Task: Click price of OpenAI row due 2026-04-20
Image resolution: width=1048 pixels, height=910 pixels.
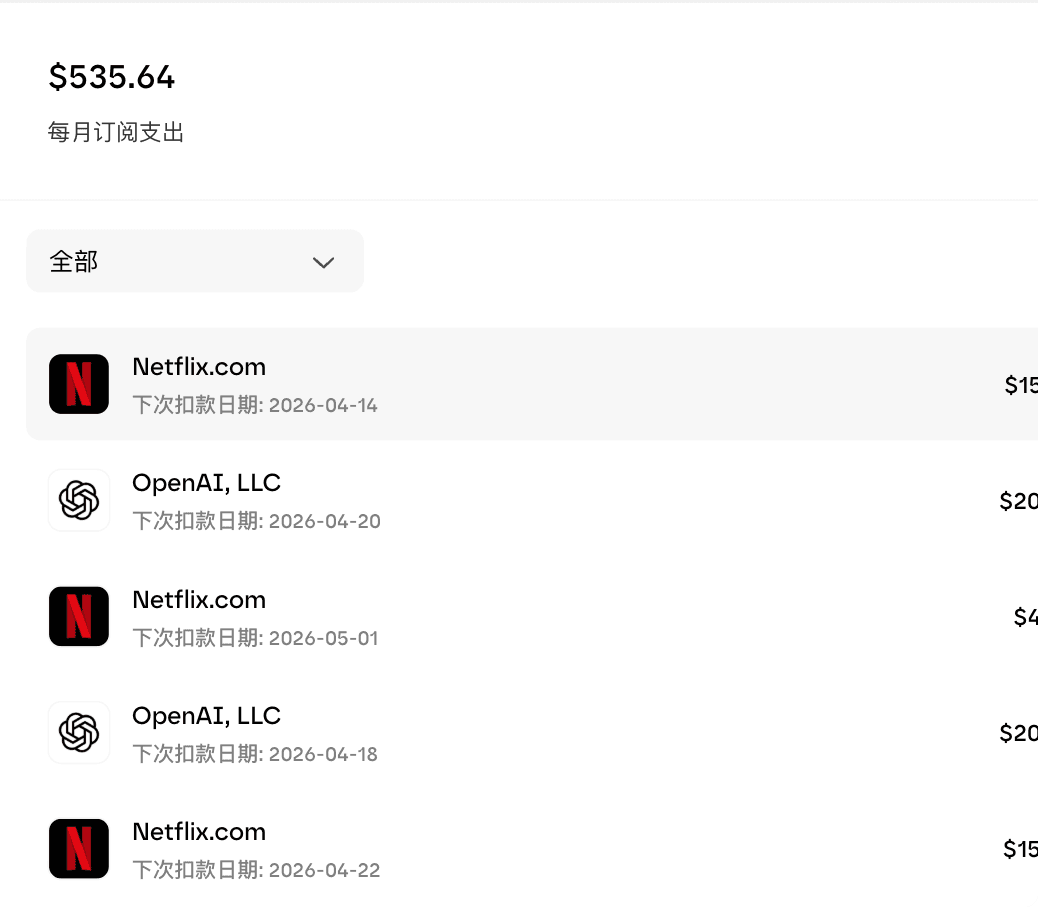Action: pos(1019,501)
